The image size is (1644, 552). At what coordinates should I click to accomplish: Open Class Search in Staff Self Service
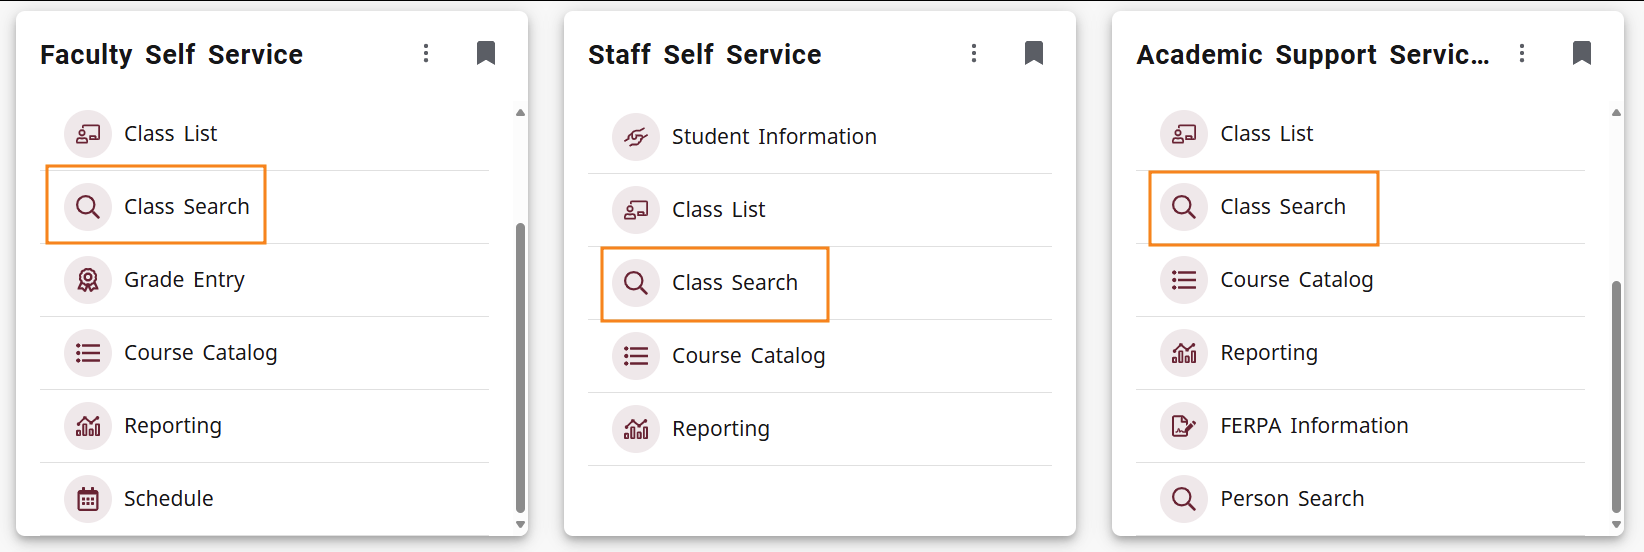click(x=734, y=283)
